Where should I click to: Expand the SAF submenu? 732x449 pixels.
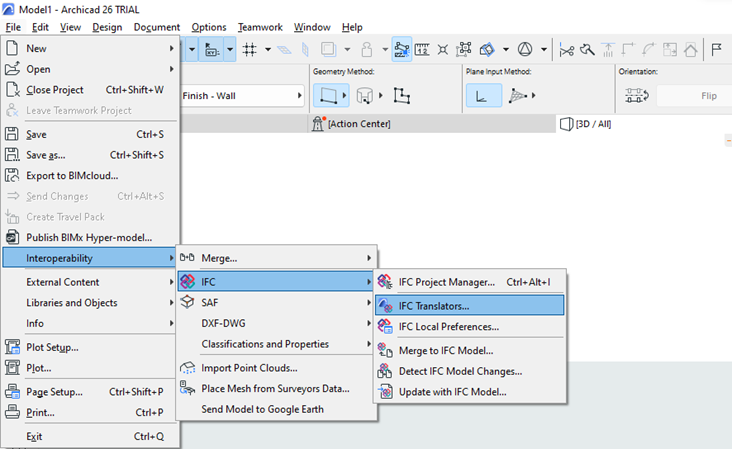click(x=276, y=302)
